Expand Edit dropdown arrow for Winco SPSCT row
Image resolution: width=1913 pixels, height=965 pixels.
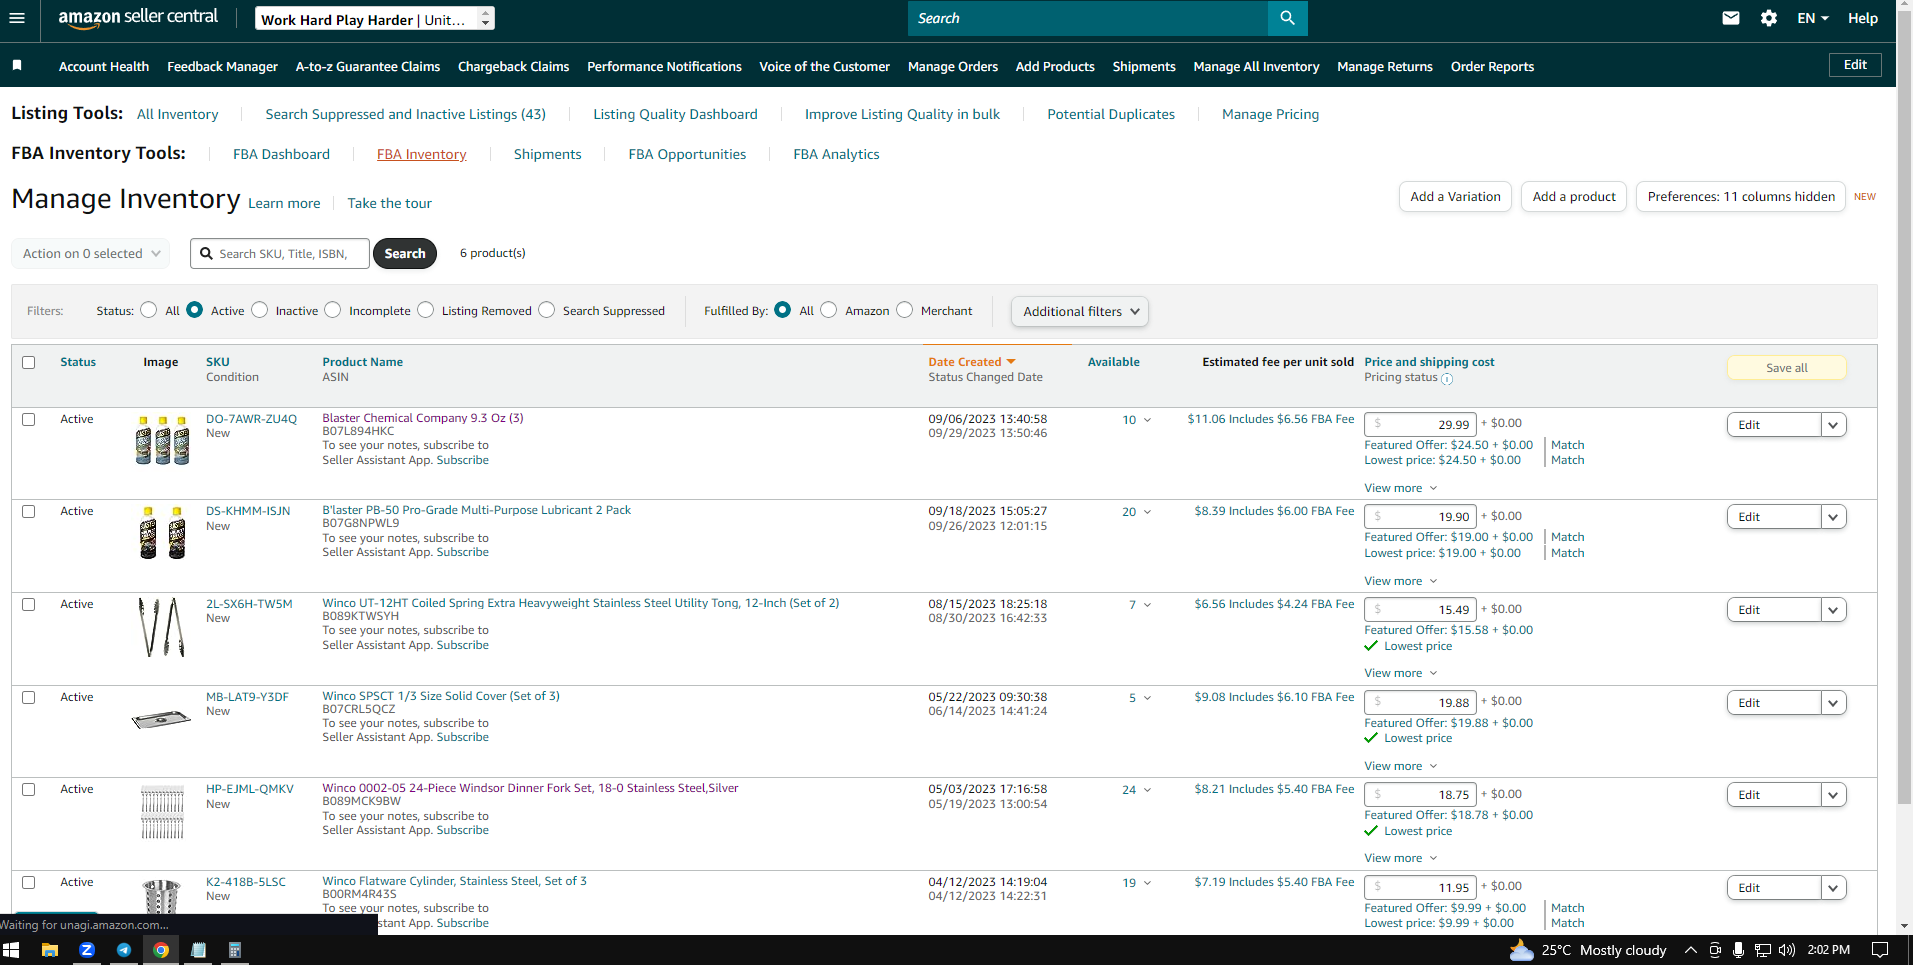[1833, 703]
